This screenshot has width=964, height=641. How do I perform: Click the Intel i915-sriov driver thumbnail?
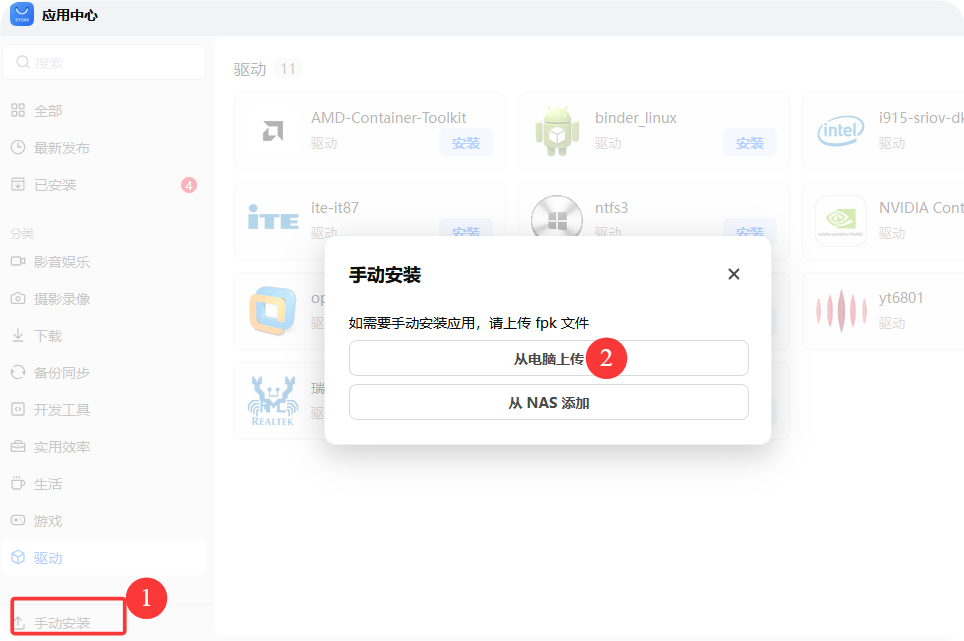840,130
